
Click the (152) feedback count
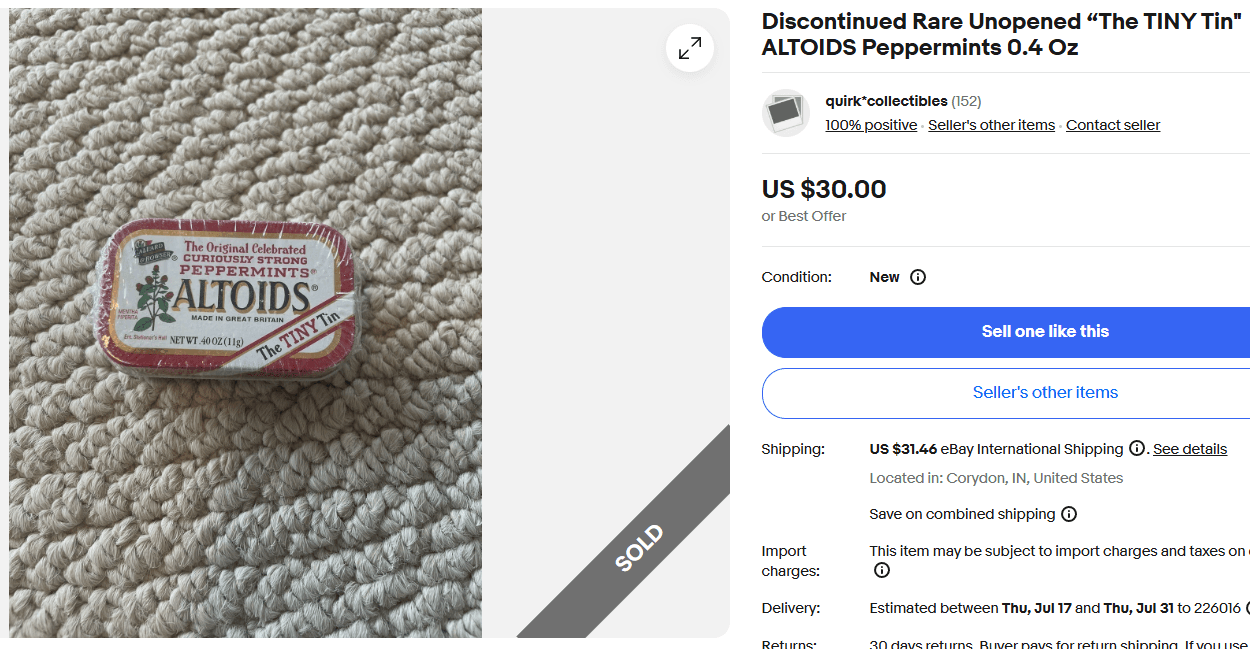[967, 100]
